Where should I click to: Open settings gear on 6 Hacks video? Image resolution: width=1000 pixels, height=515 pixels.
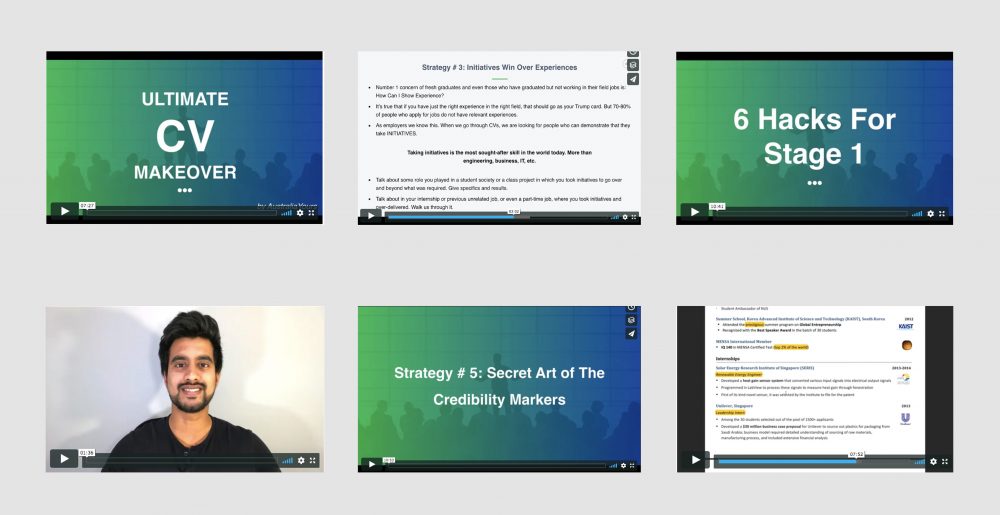[x=930, y=214]
